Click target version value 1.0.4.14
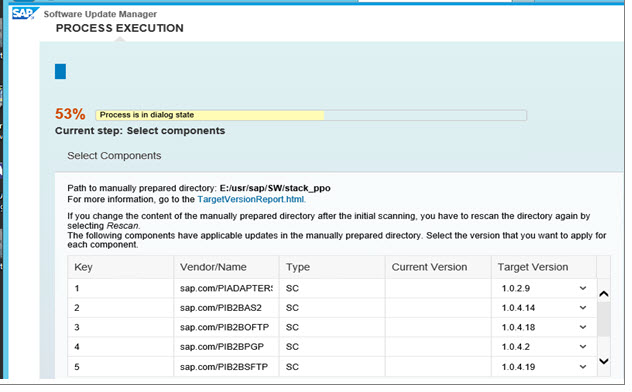The height and width of the screenshot is (392, 632). point(518,307)
